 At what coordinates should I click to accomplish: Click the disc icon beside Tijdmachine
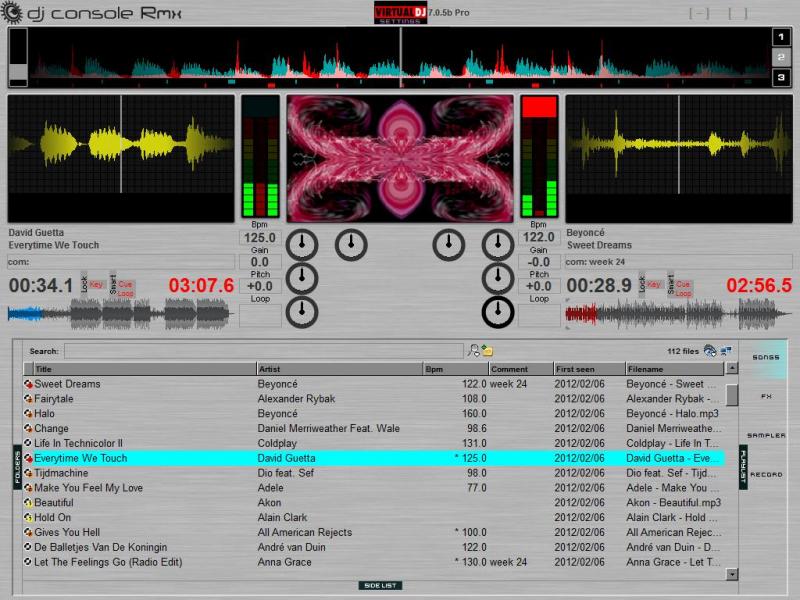coord(28,473)
